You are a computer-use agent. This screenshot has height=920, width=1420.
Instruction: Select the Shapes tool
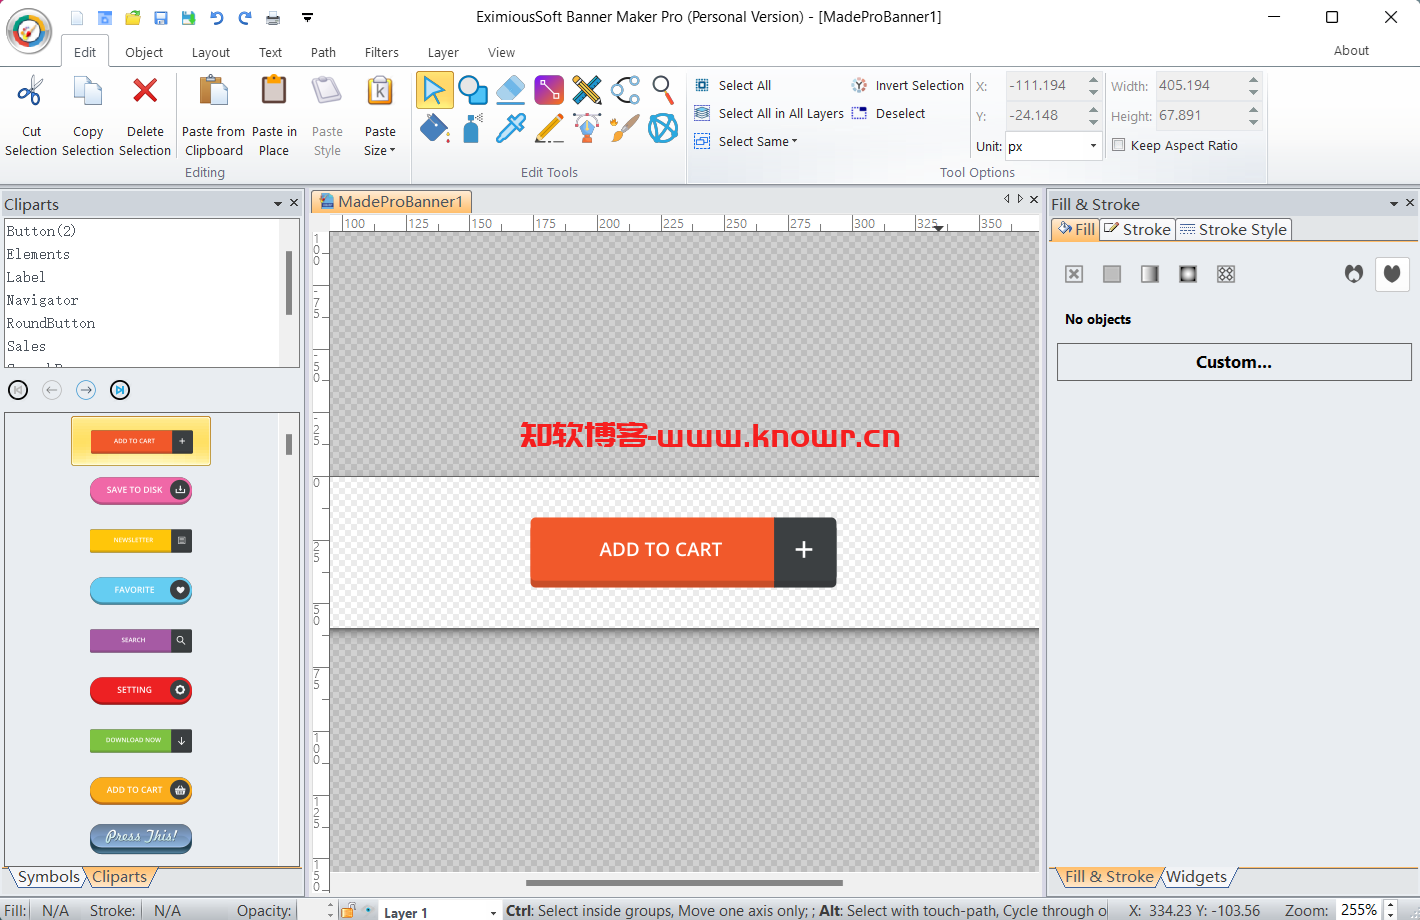(472, 90)
